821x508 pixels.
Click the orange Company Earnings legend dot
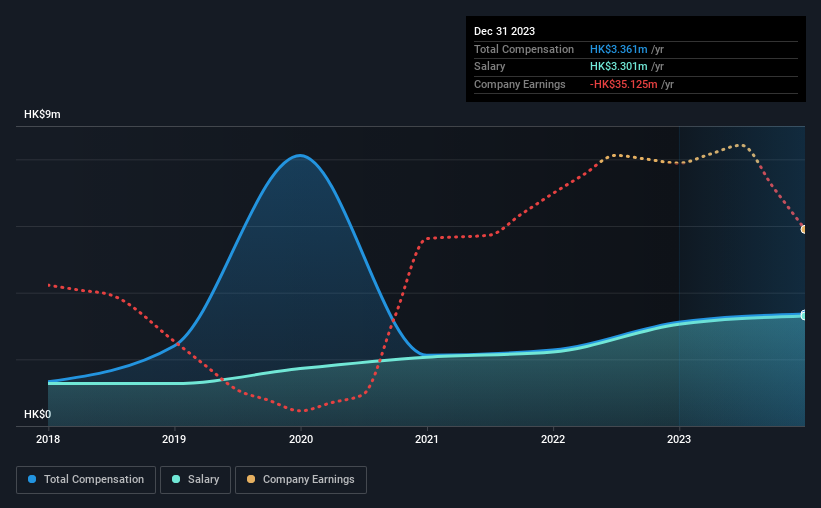click(x=251, y=479)
